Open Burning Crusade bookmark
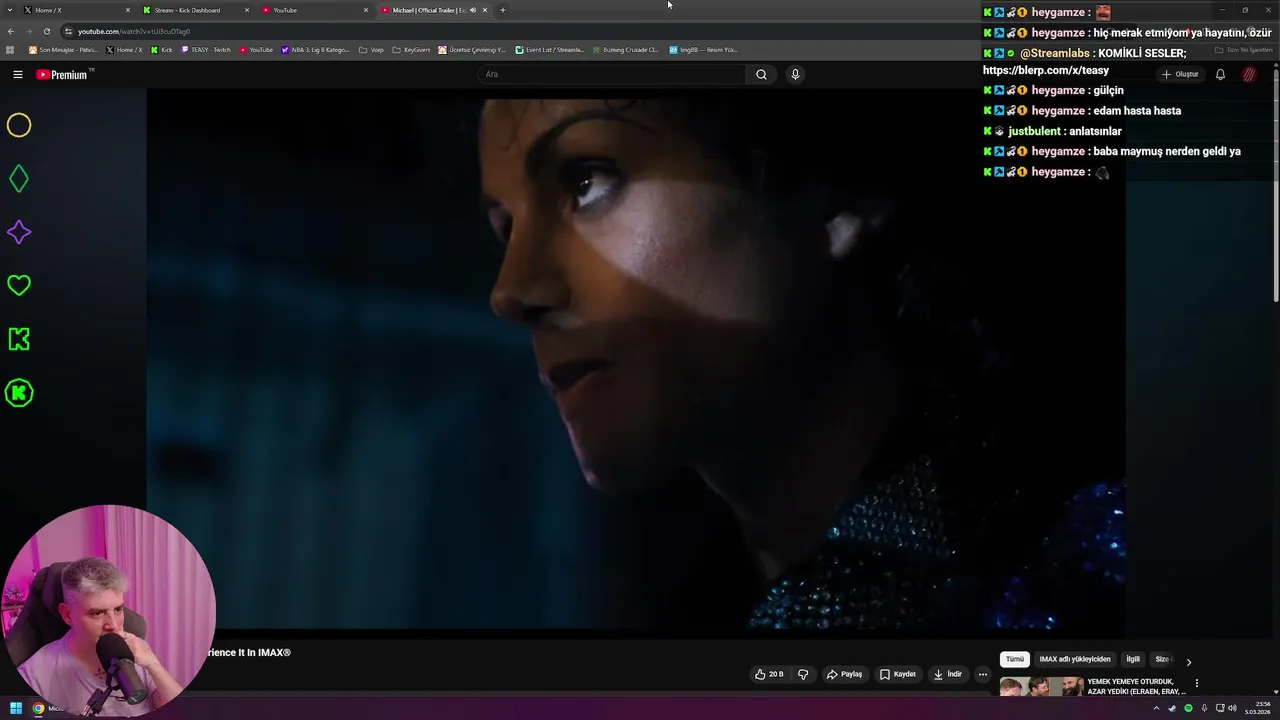 click(626, 49)
